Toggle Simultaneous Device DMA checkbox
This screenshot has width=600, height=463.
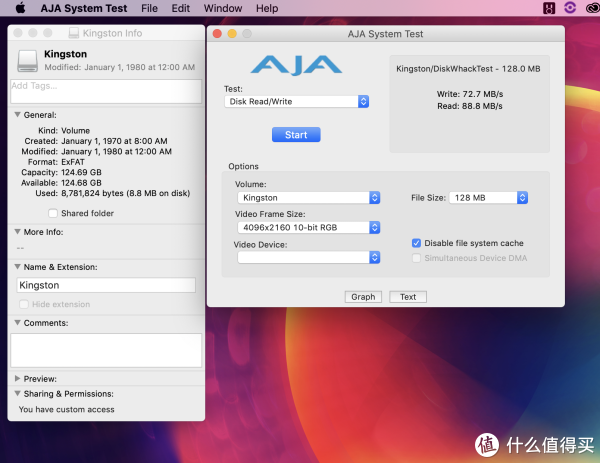[x=416, y=258]
